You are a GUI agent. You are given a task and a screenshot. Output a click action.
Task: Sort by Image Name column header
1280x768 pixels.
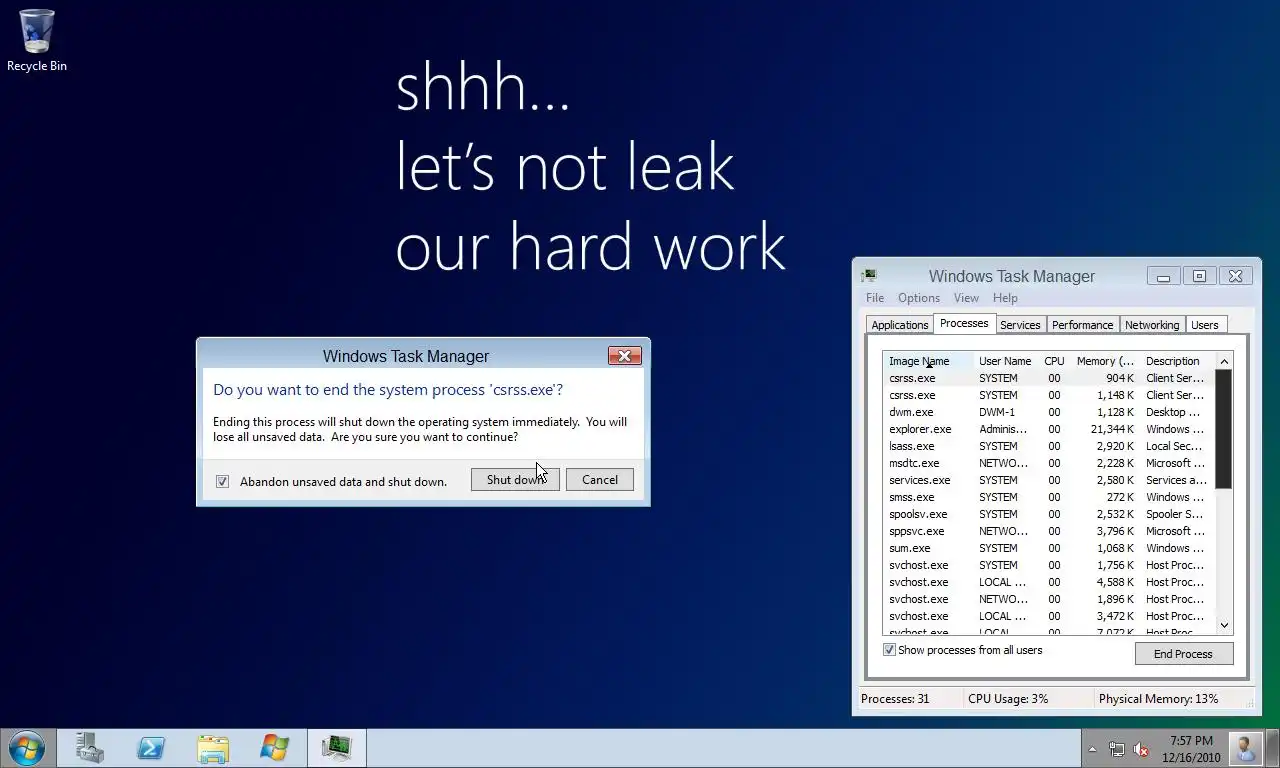point(928,361)
